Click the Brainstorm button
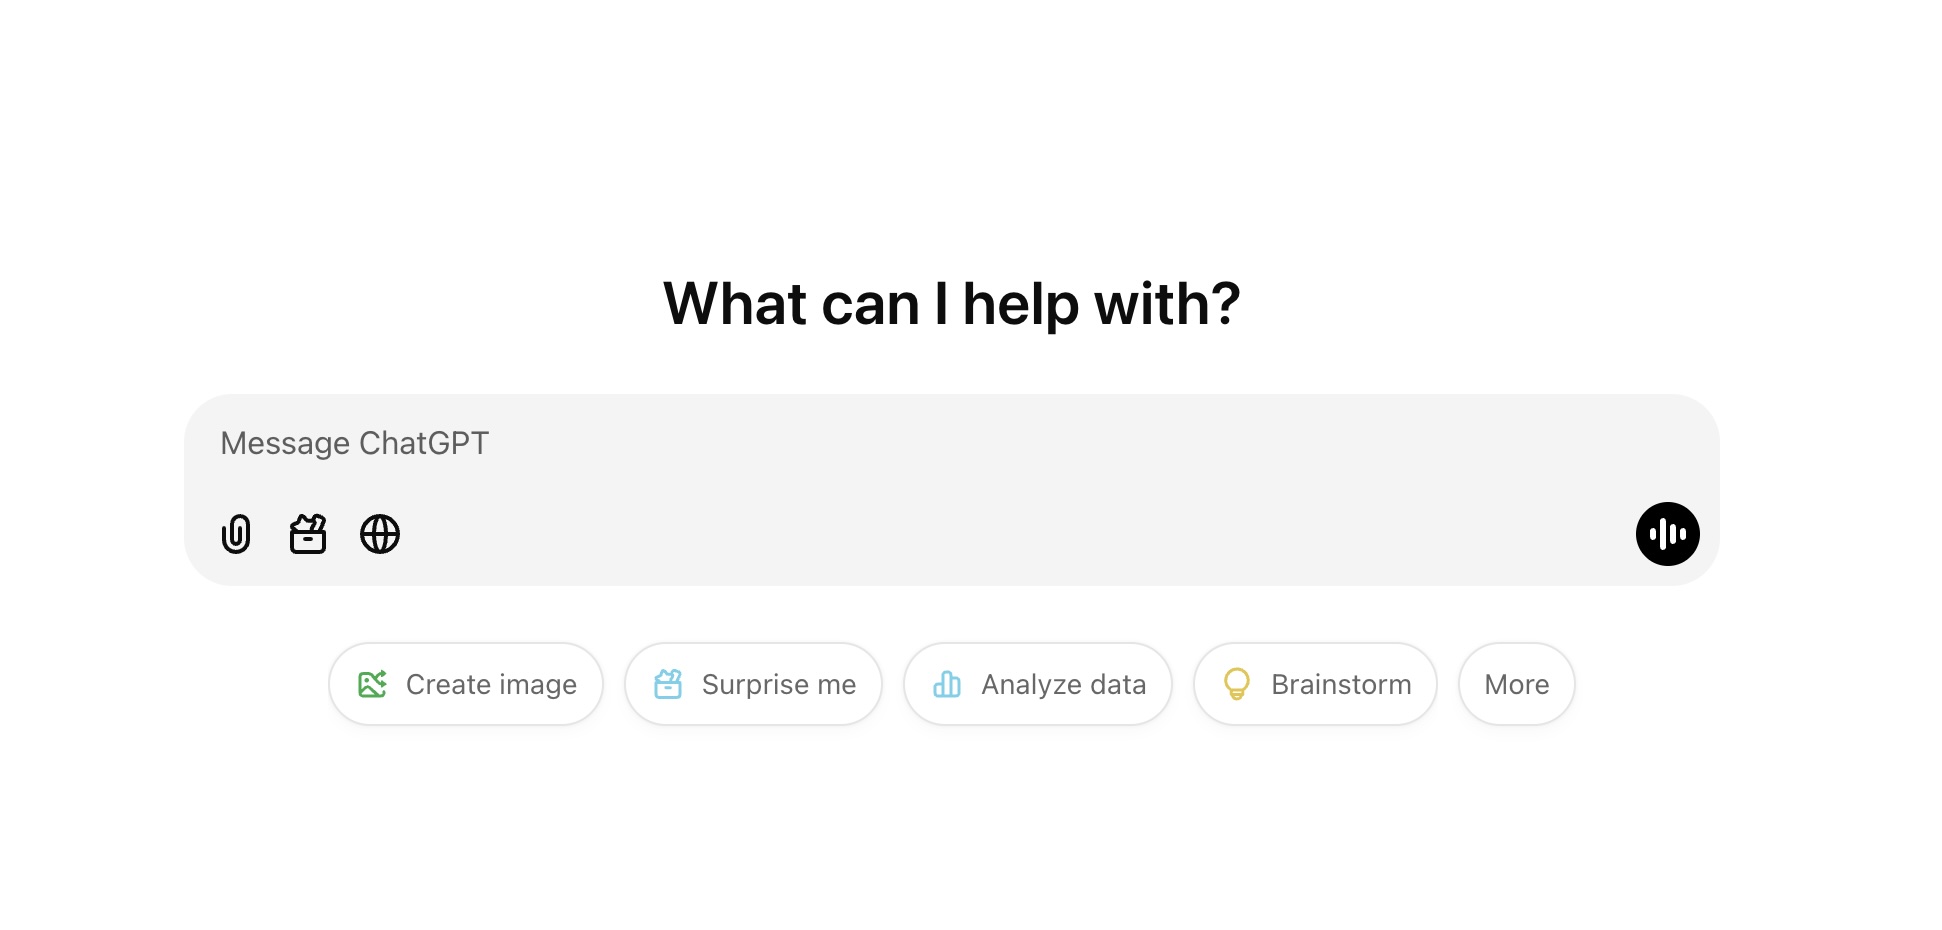The image size is (1942, 930). point(1314,684)
